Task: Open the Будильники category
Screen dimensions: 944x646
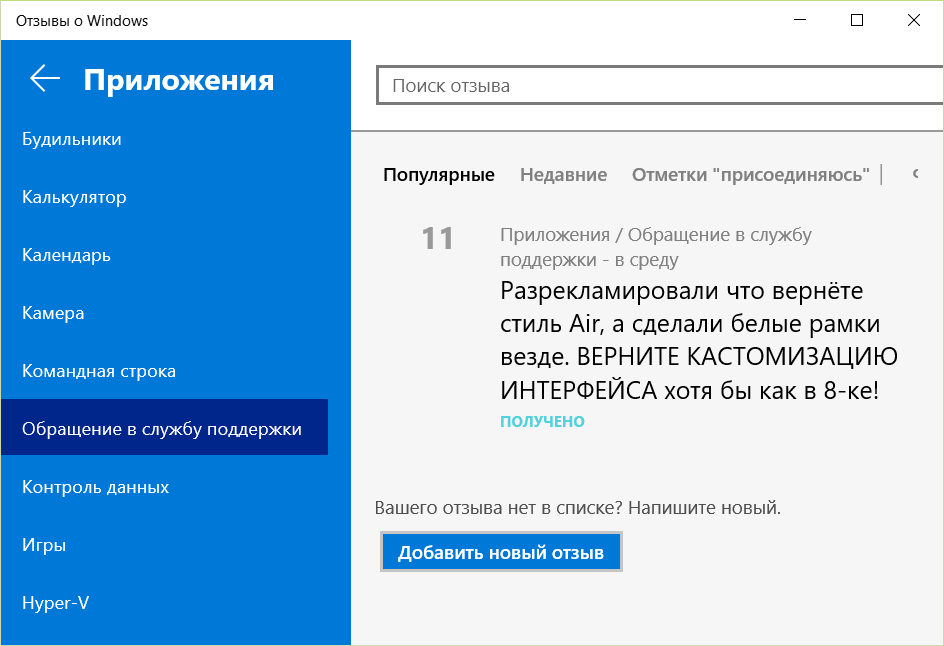Action: tap(72, 139)
